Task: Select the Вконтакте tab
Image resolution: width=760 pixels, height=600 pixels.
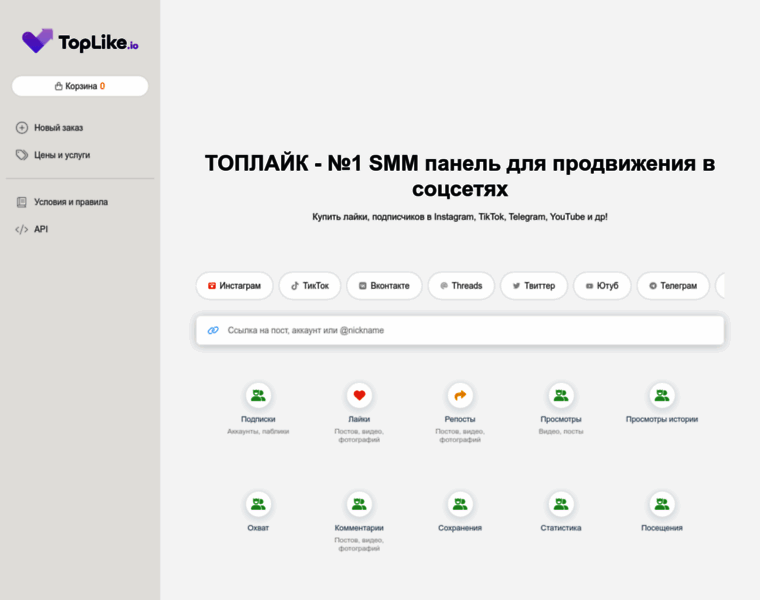Action: [384, 285]
